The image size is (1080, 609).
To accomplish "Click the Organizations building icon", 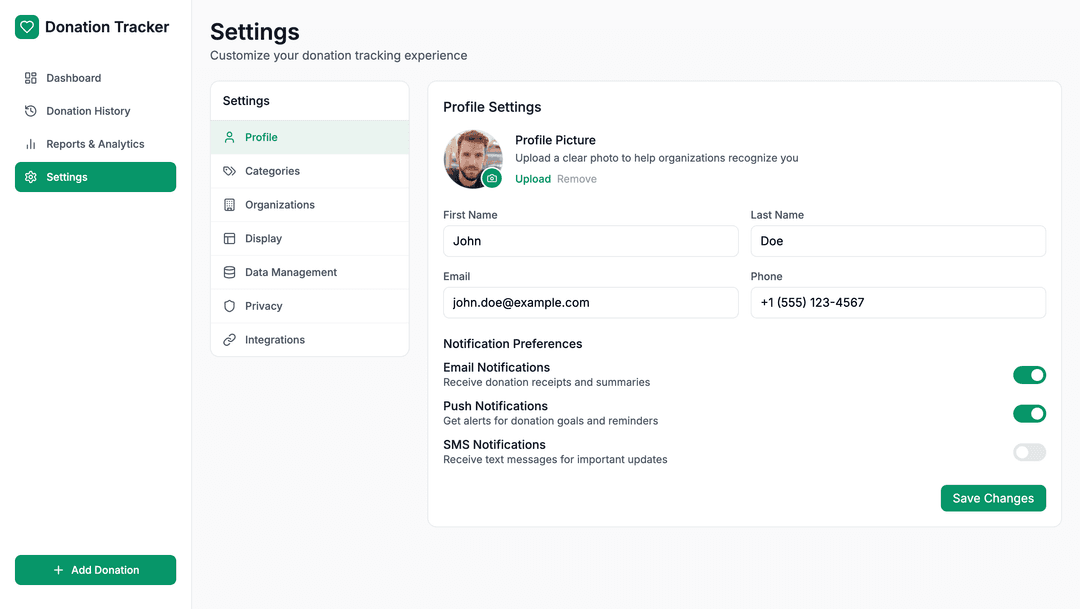I will click(x=229, y=205).
